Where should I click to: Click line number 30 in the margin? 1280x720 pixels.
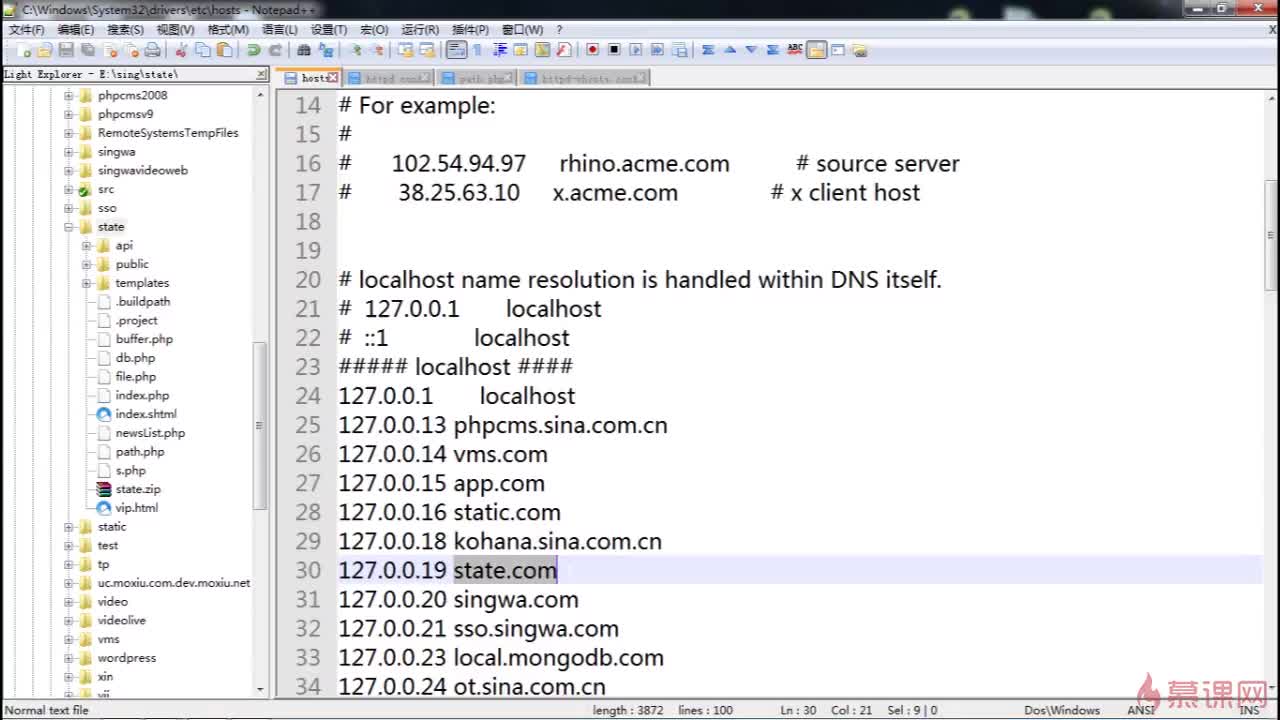click(308, 570)
